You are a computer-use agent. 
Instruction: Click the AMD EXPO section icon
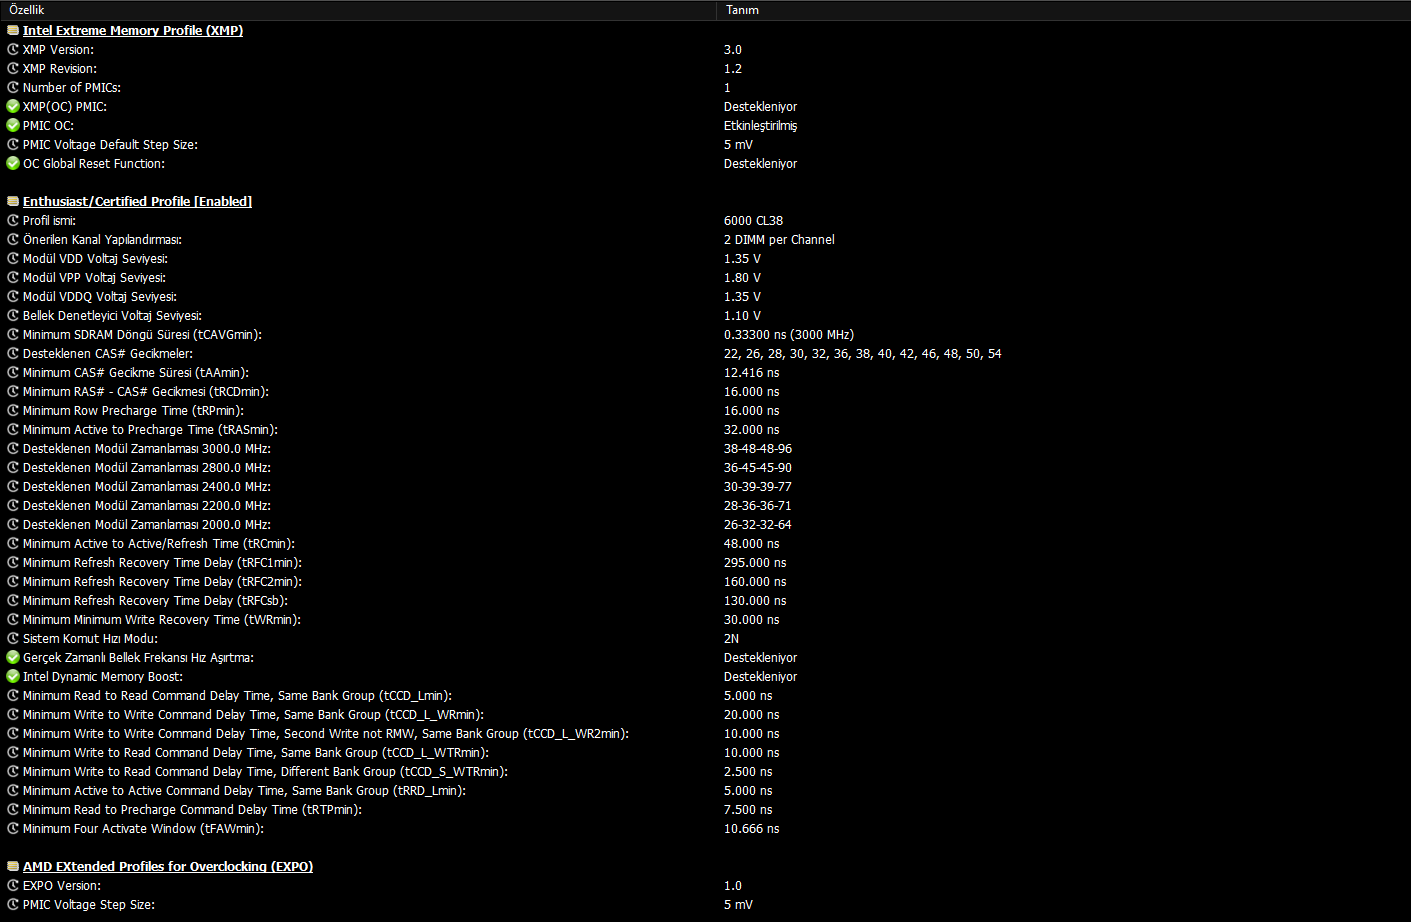(13, 867)
